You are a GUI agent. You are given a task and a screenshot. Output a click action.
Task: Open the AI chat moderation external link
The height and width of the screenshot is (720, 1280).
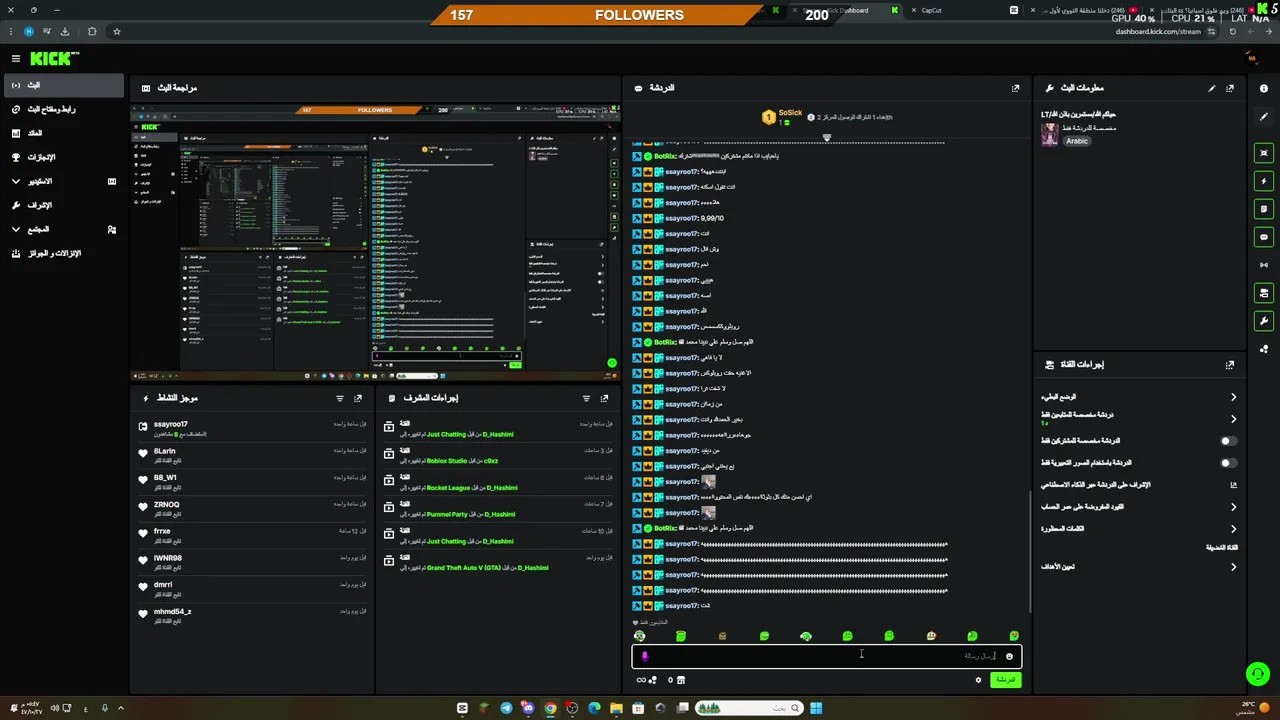tap(1233, 485)
